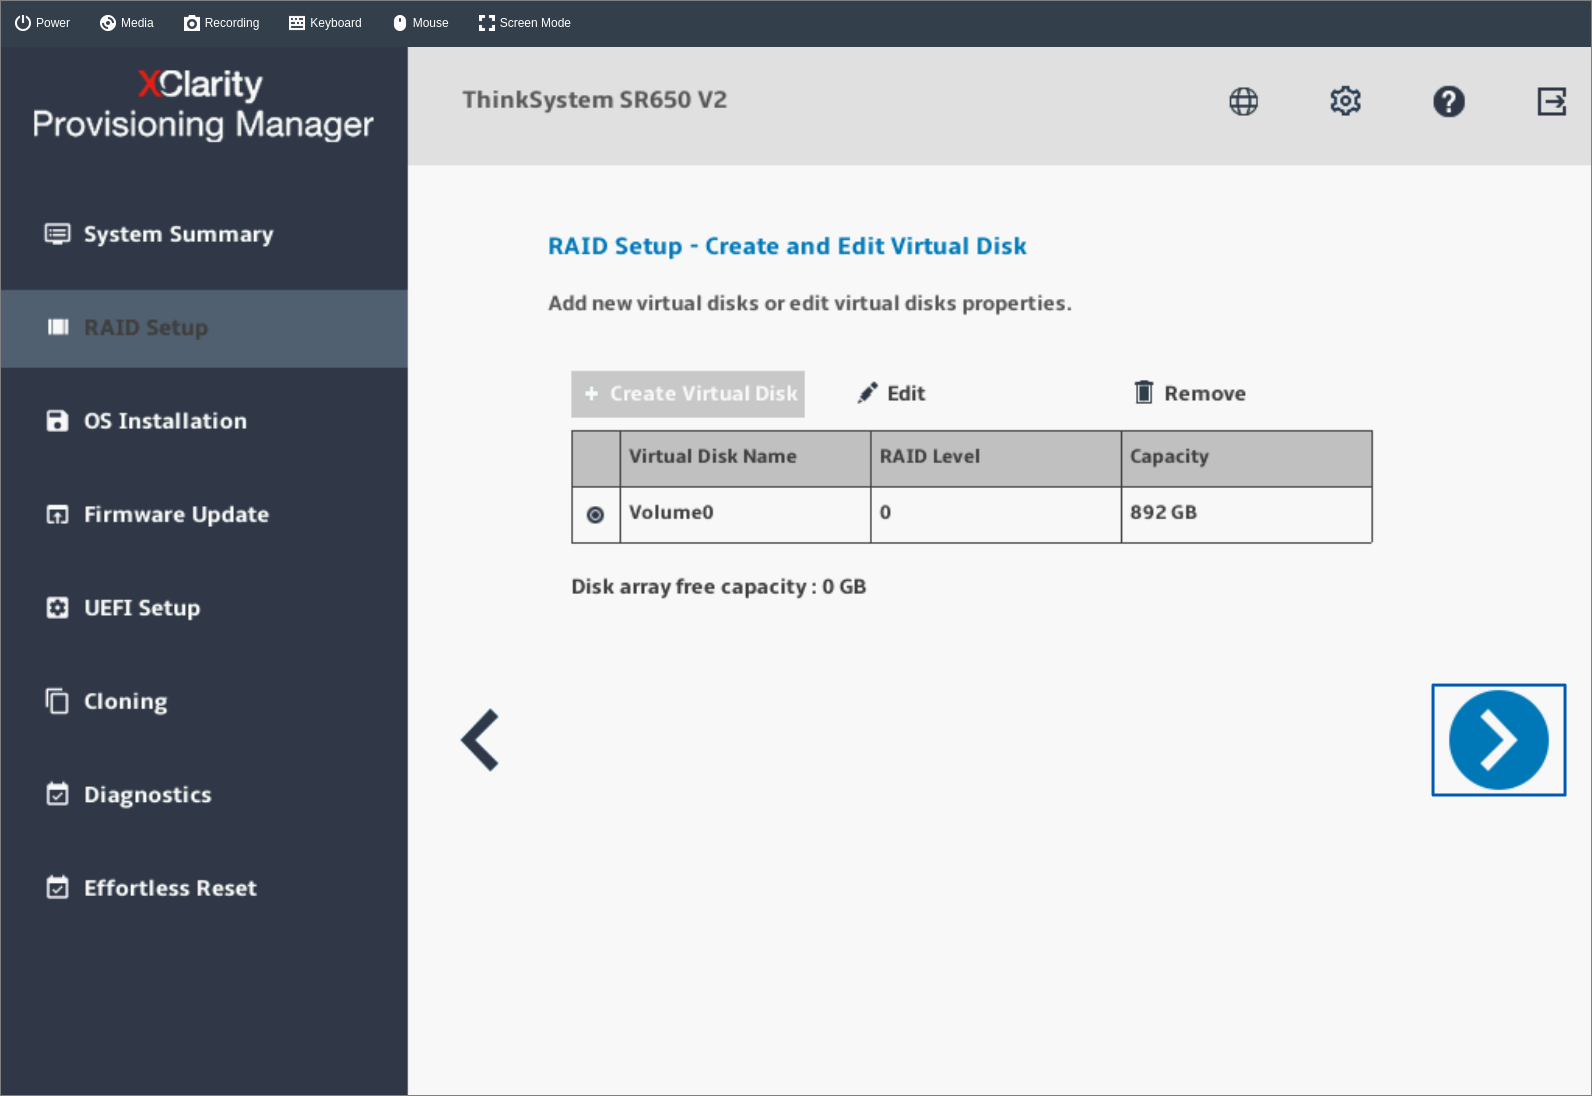Click the RAID Setup page heading
Image resolution: width=1592 pixels, height=1096 pixels.
tap(787, 246)
